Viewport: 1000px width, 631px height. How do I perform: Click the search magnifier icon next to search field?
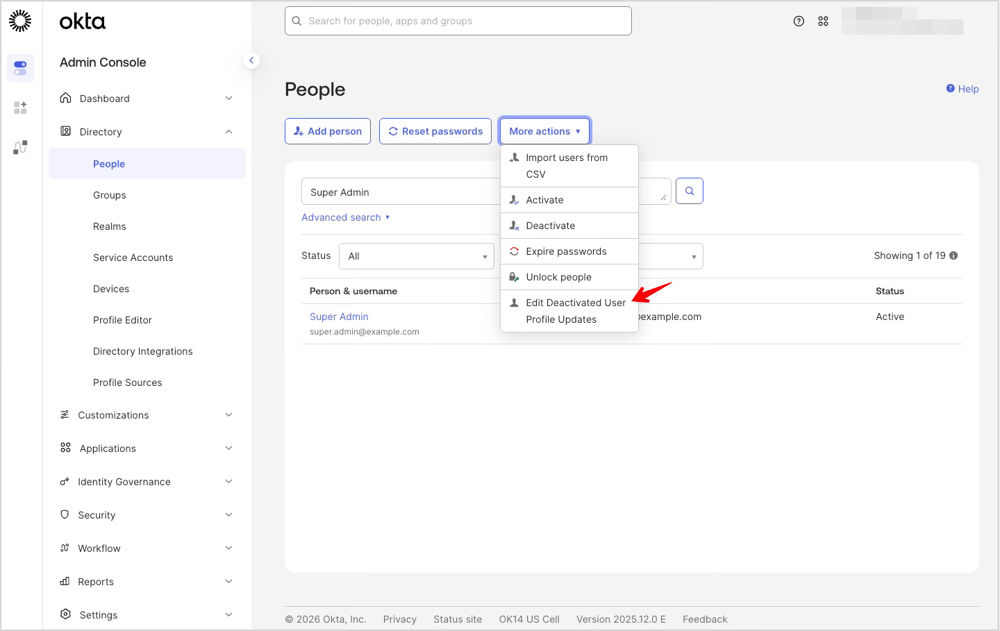[689, 191]
